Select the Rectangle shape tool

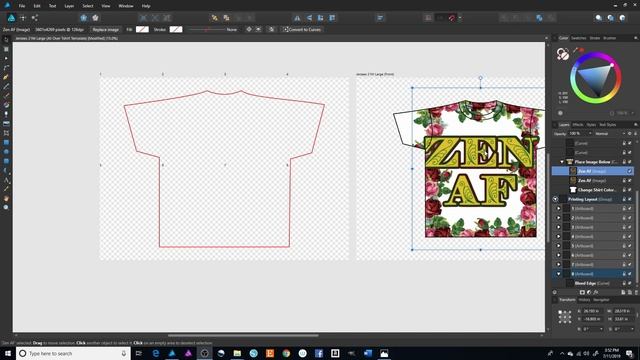point(6,142)
